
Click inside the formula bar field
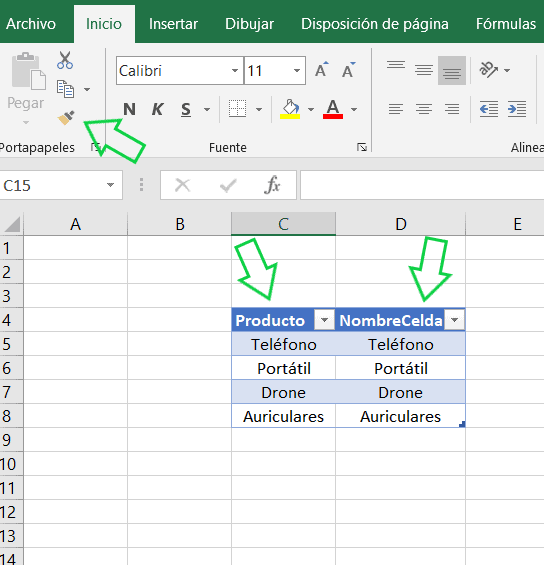tap(422, 185)
